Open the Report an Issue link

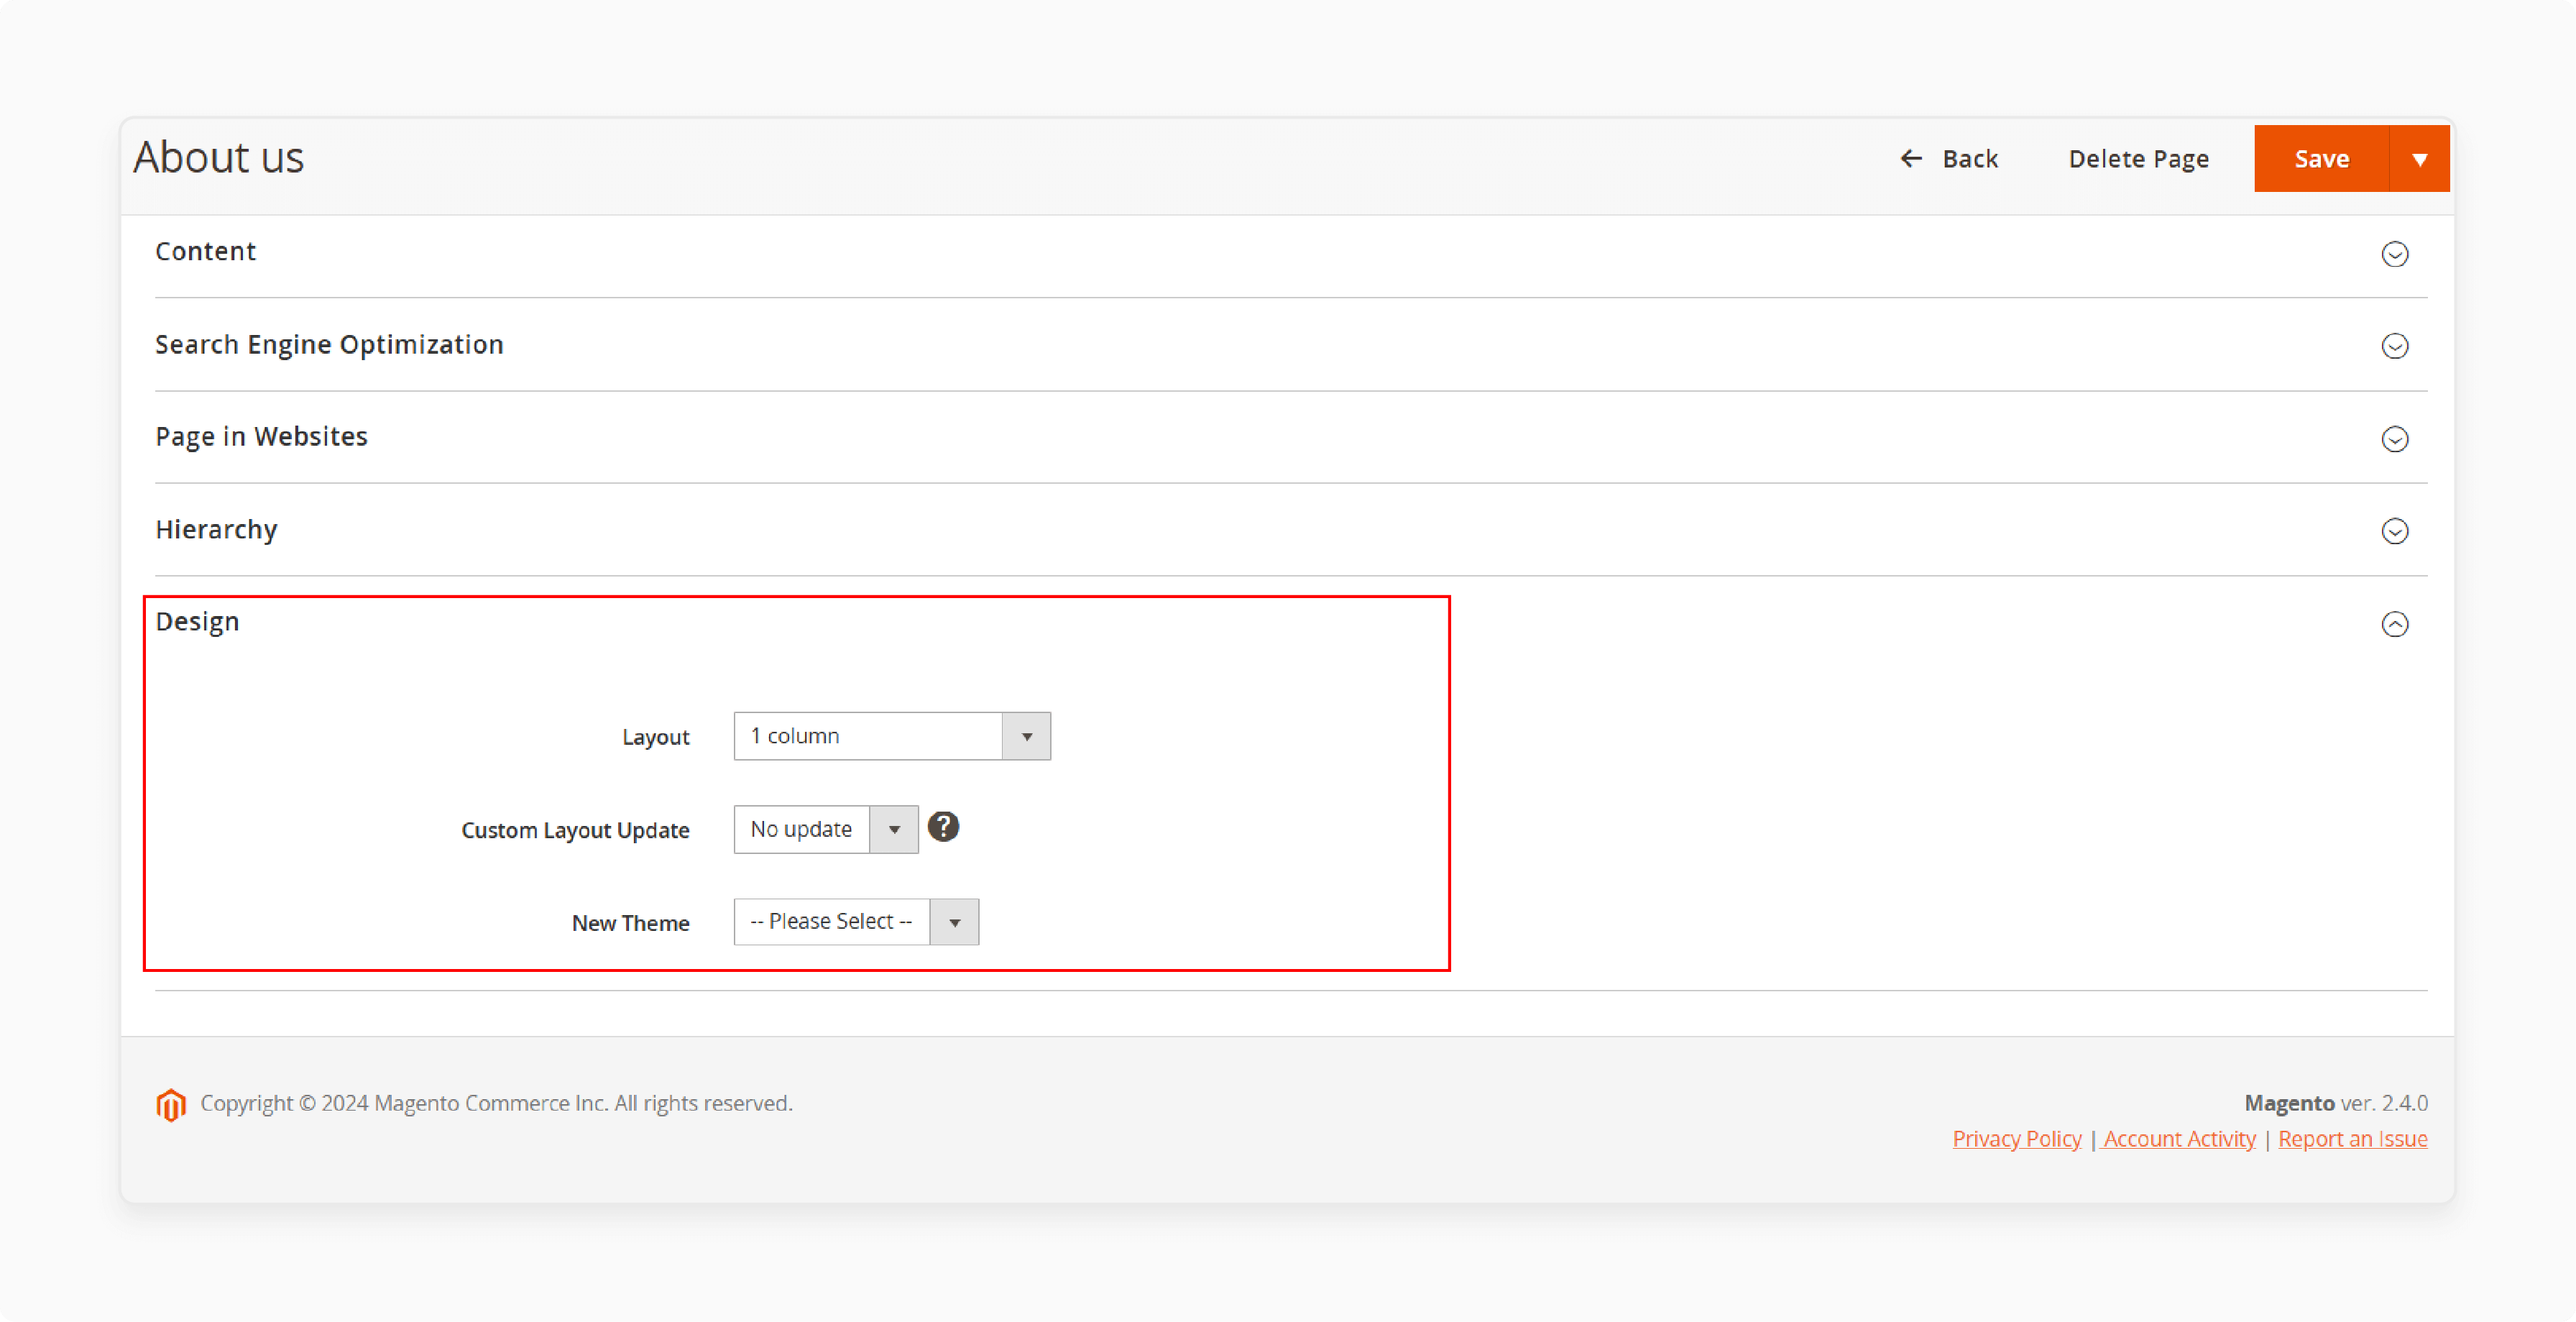(2352, 1139)
